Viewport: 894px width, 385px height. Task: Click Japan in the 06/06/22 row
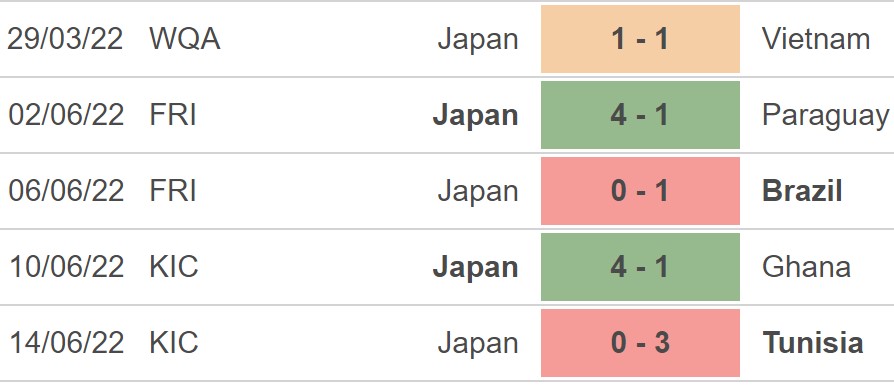point(478,192)
